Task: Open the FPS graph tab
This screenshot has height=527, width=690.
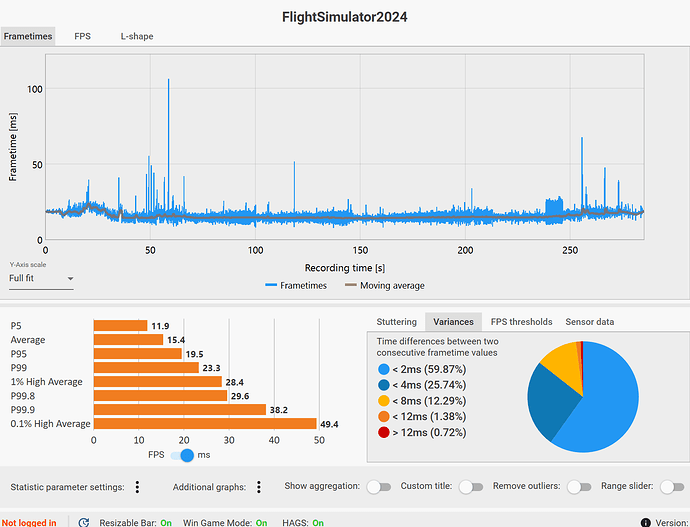Action: [82, 36]
